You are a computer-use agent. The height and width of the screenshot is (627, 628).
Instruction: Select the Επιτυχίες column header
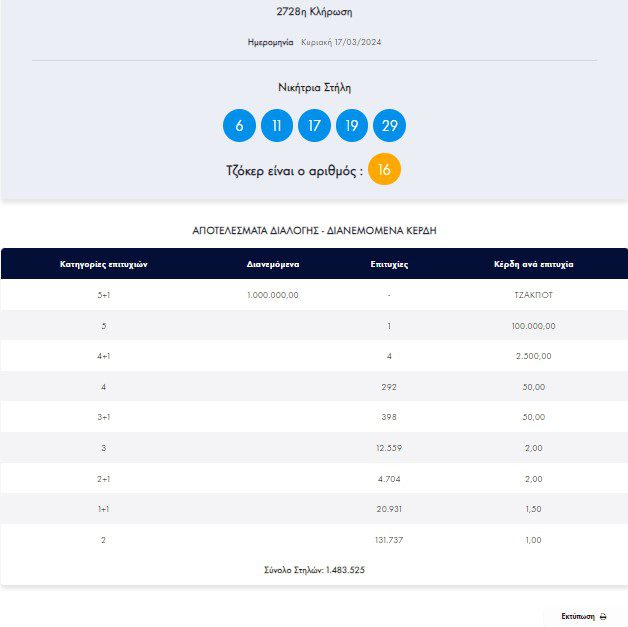(x=389, y=264)
